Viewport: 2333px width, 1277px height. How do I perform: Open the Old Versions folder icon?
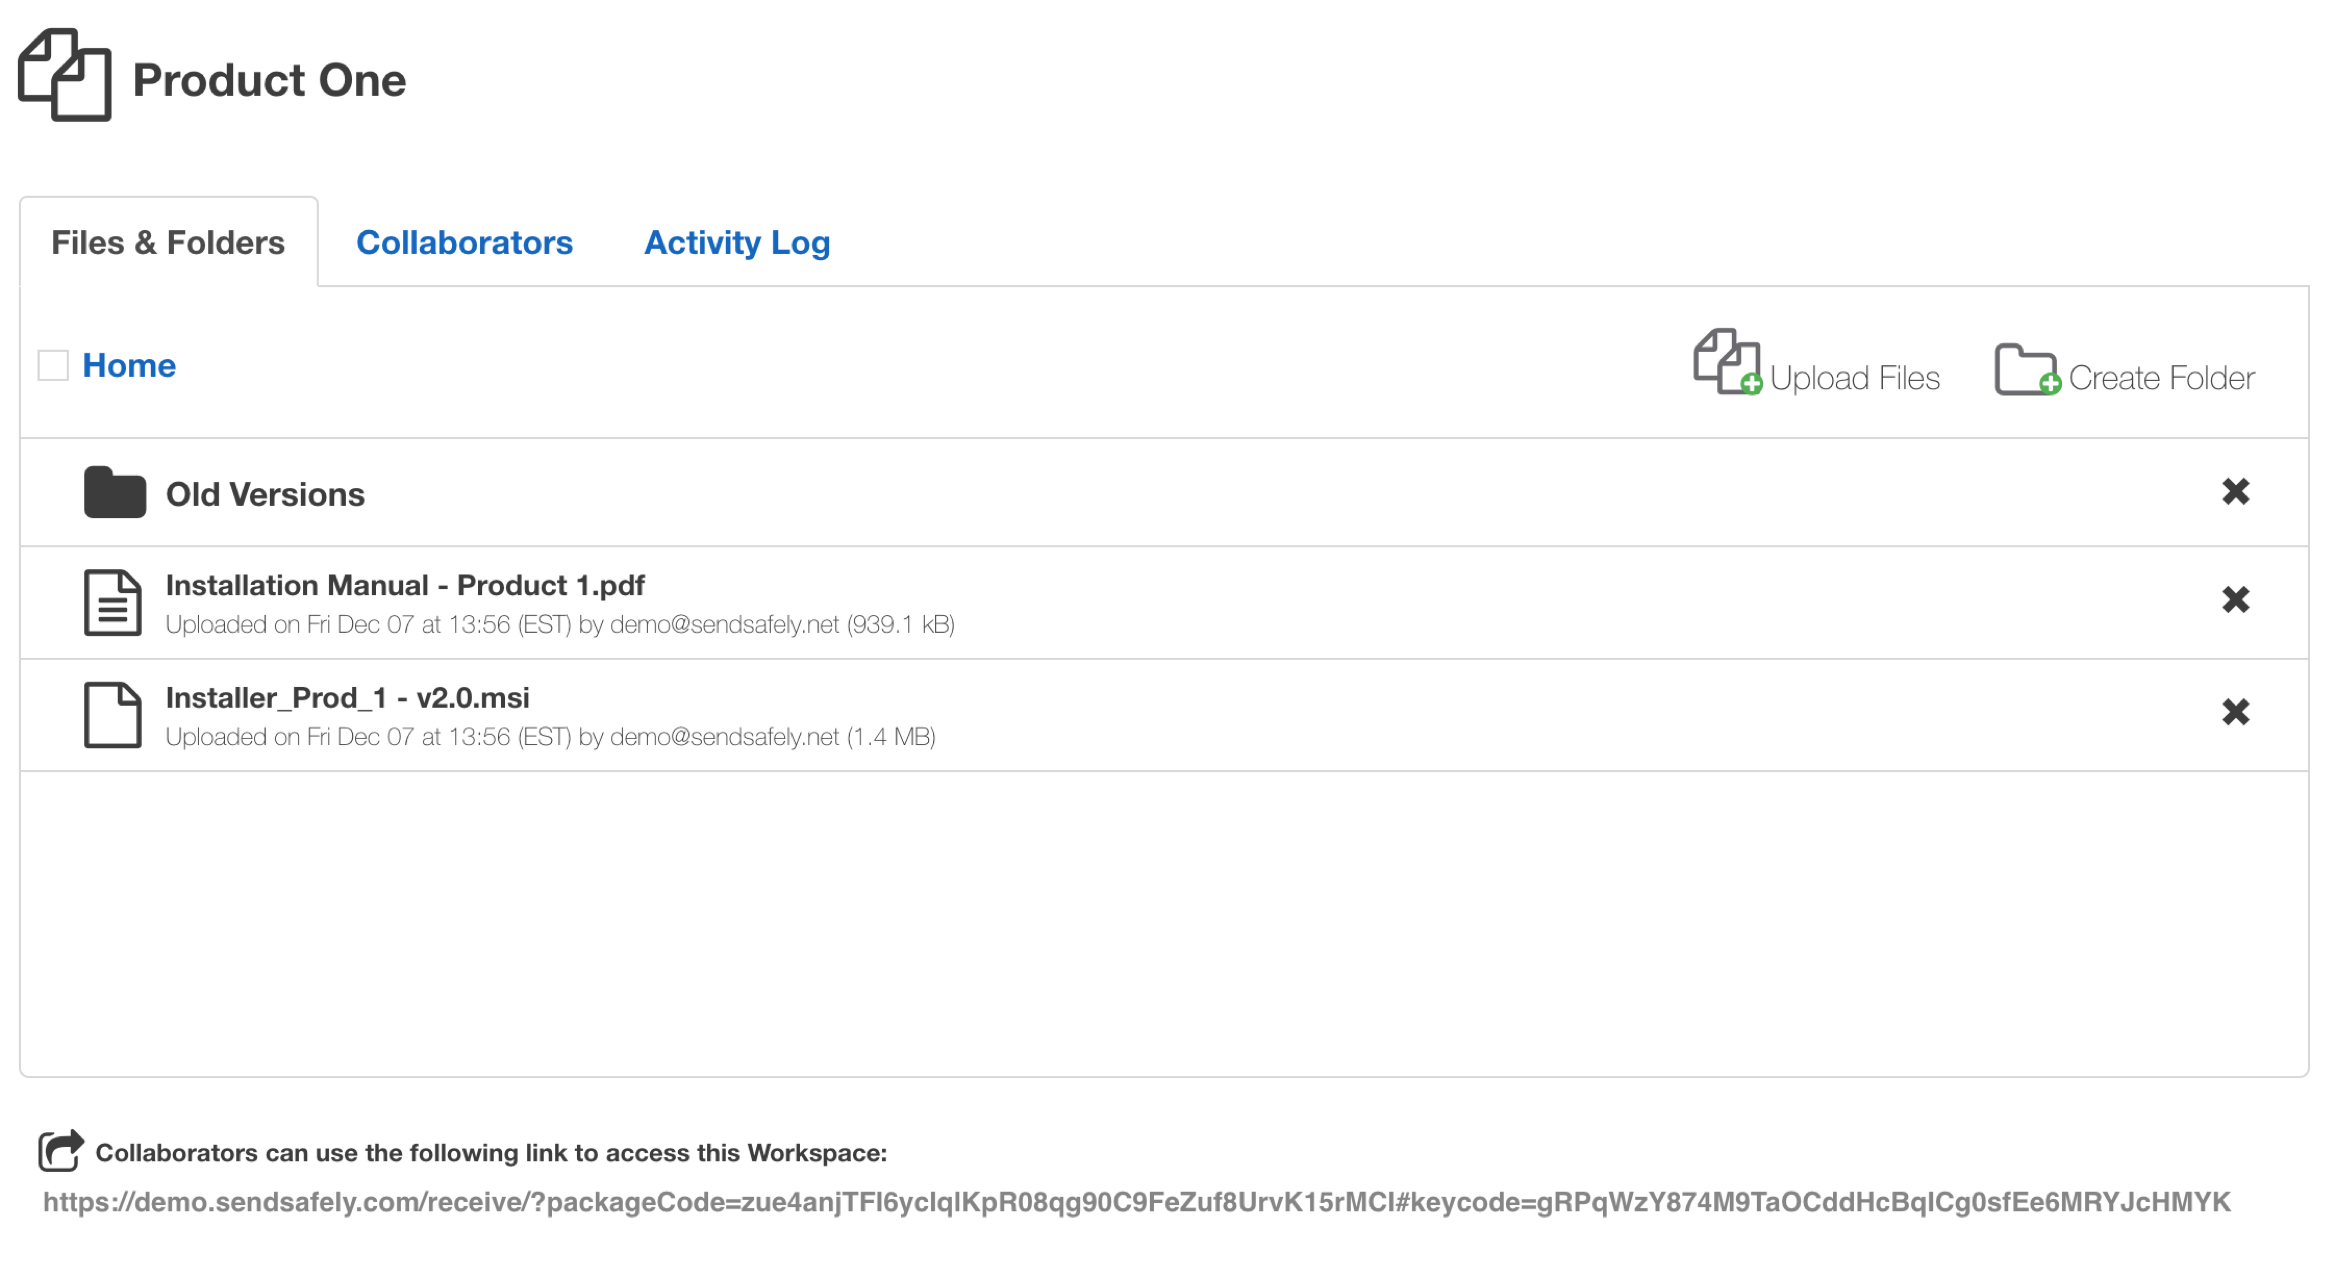[x=114, y=492]
